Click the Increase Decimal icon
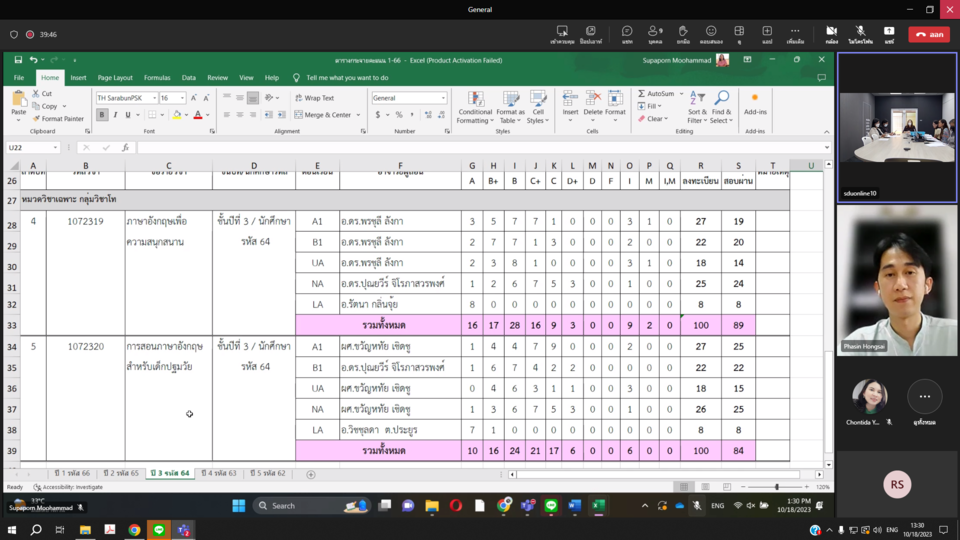 pos(428,115)
